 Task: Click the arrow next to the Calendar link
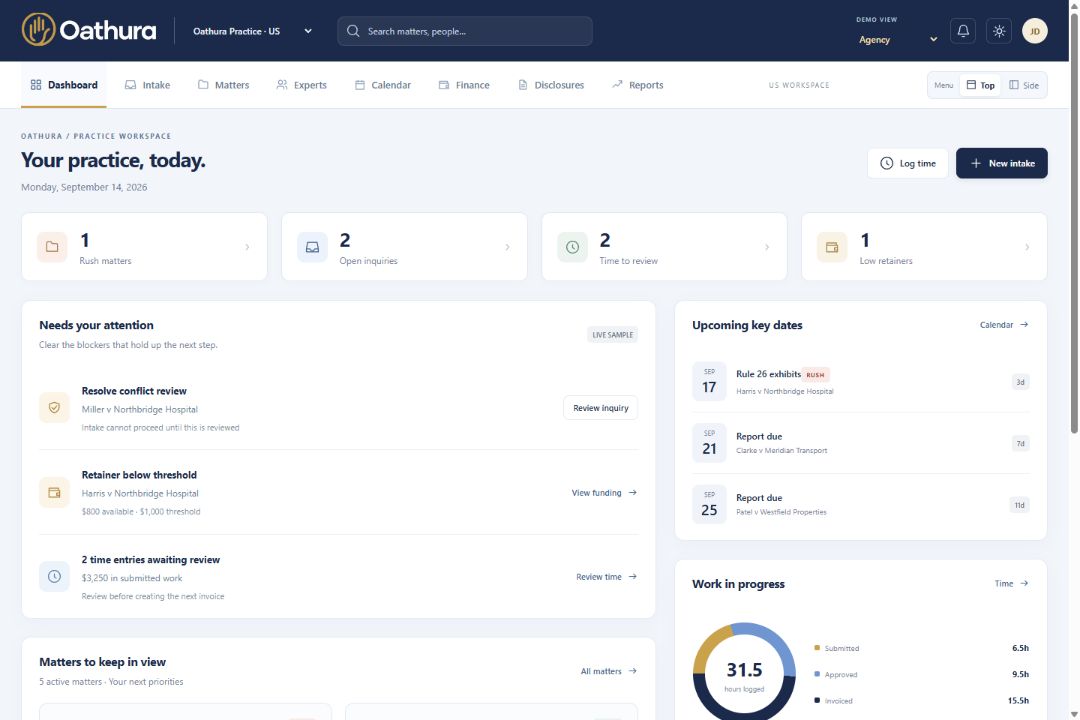pyautogui.click(x=1024, y=325)
